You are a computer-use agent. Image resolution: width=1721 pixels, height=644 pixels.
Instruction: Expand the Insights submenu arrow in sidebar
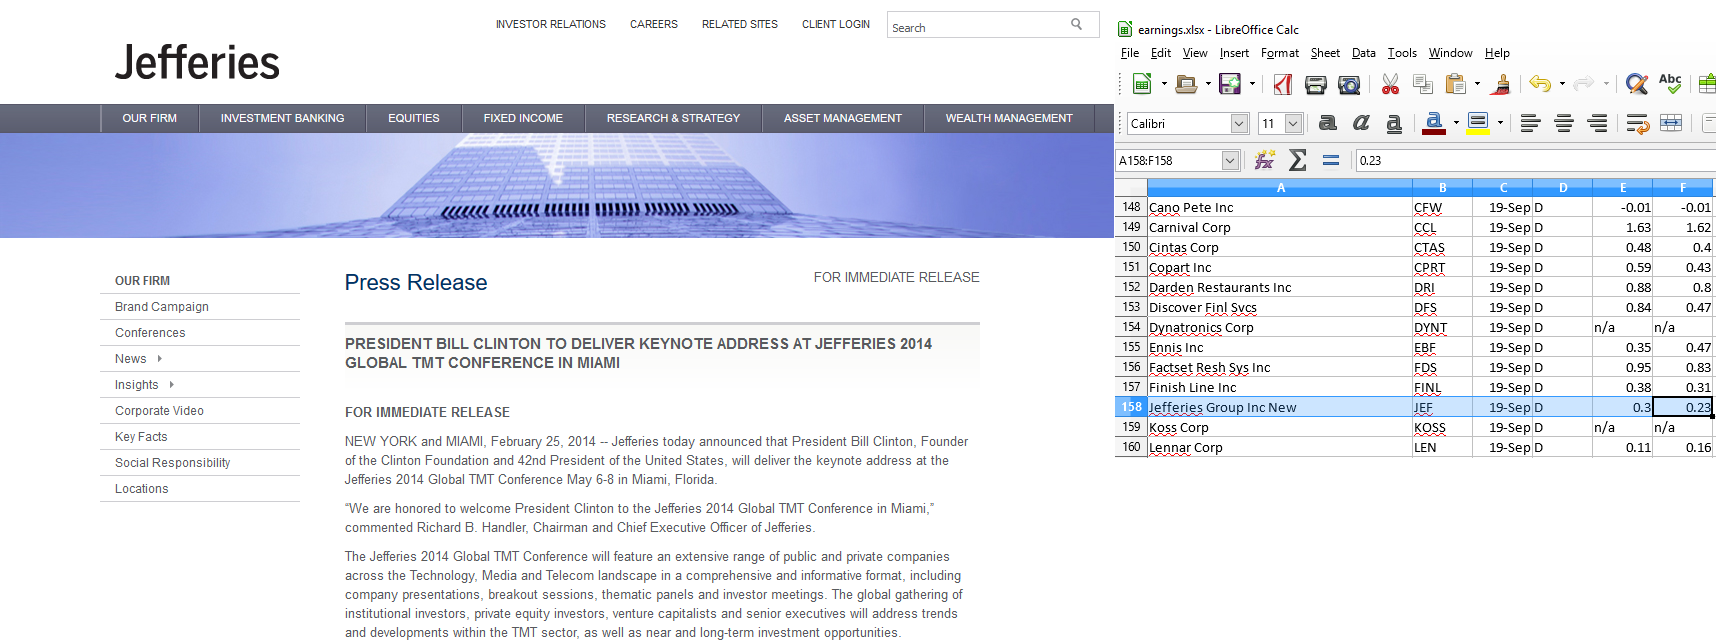[x=172, y=385]
